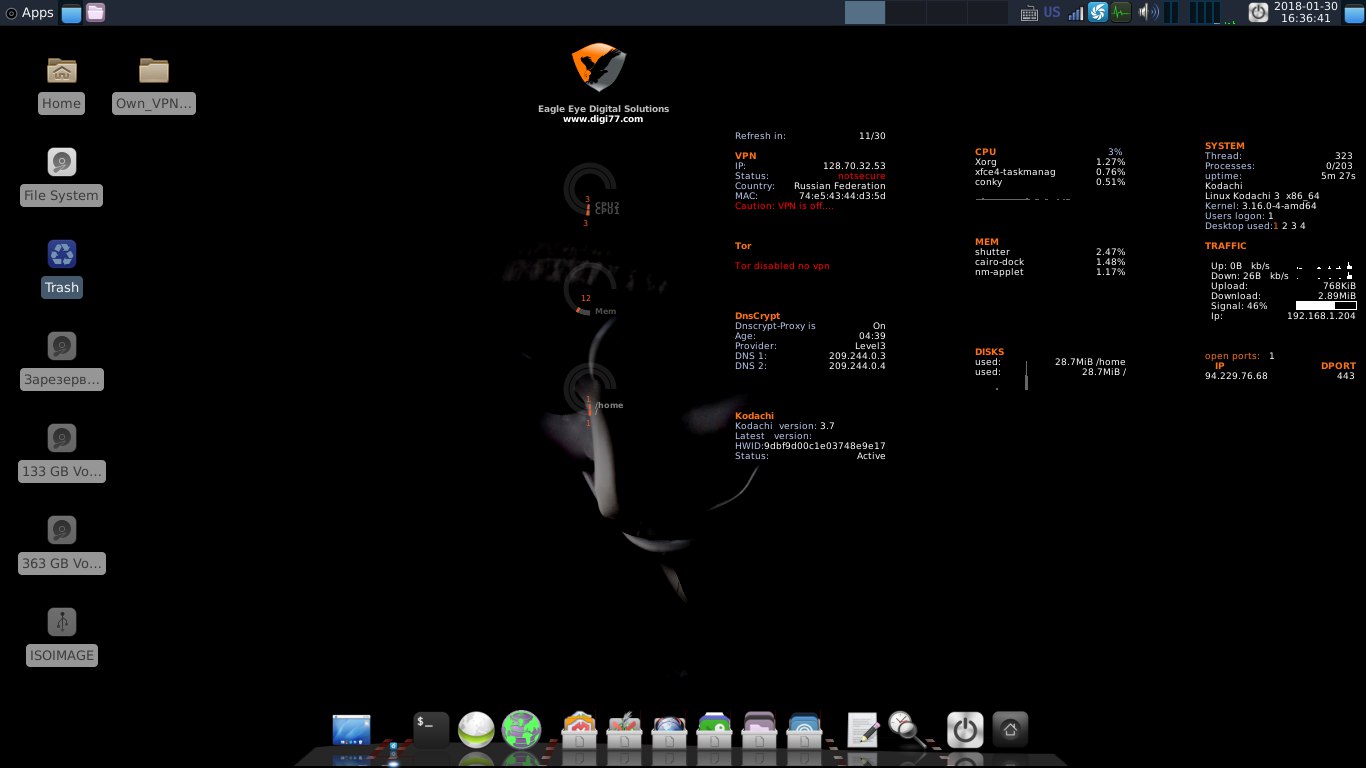Click the 'Kernel: 3.16.0-4-amd64' line
The image size is (1366, 768).
pos(1260,206)
